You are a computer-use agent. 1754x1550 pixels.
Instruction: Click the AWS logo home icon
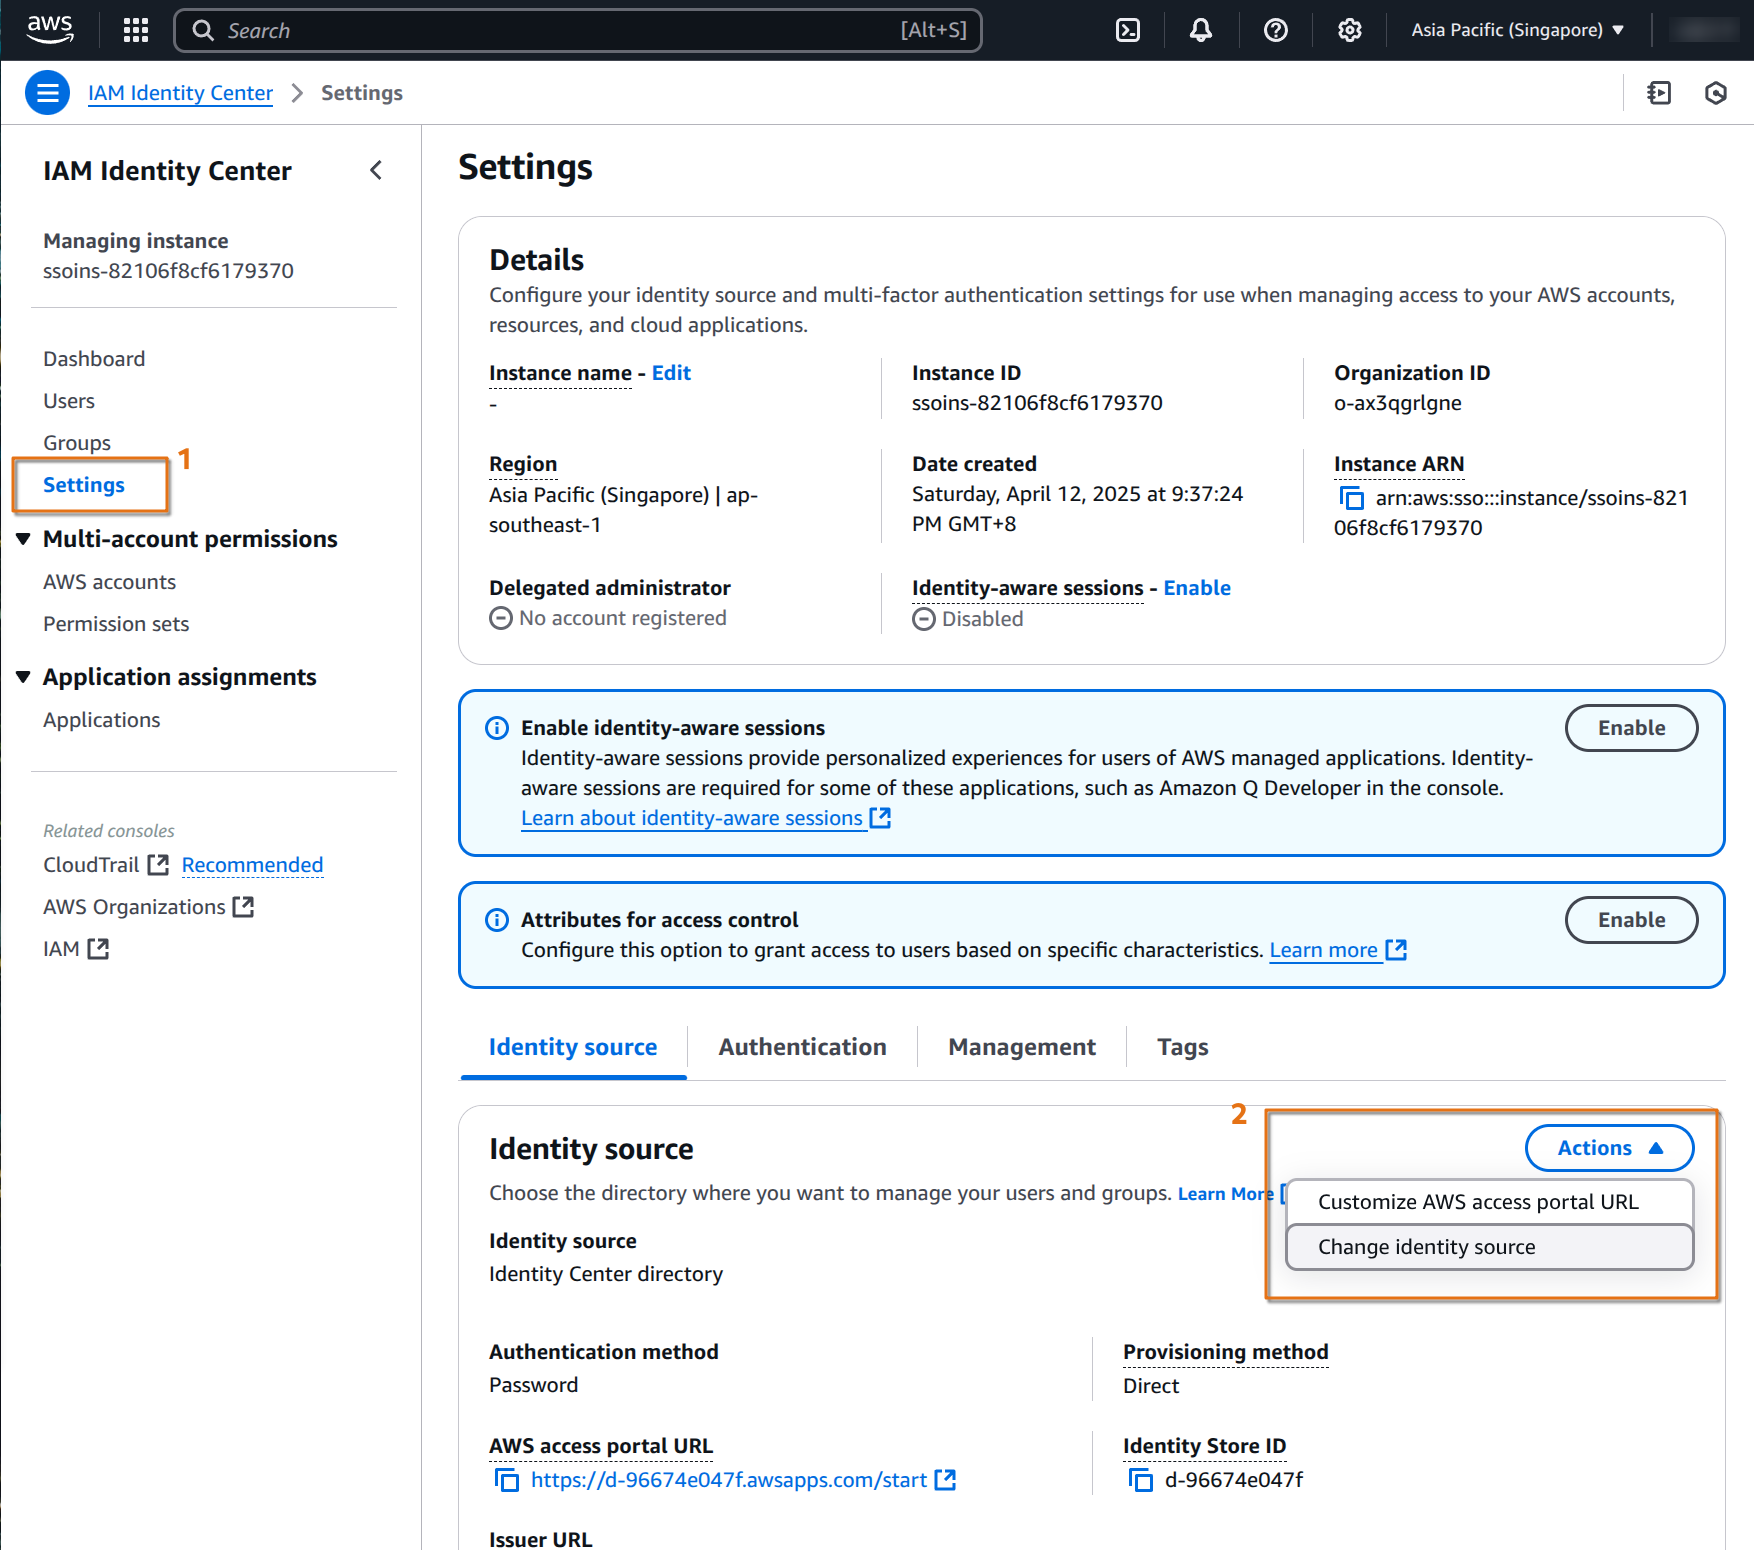(x=50, y=30)
